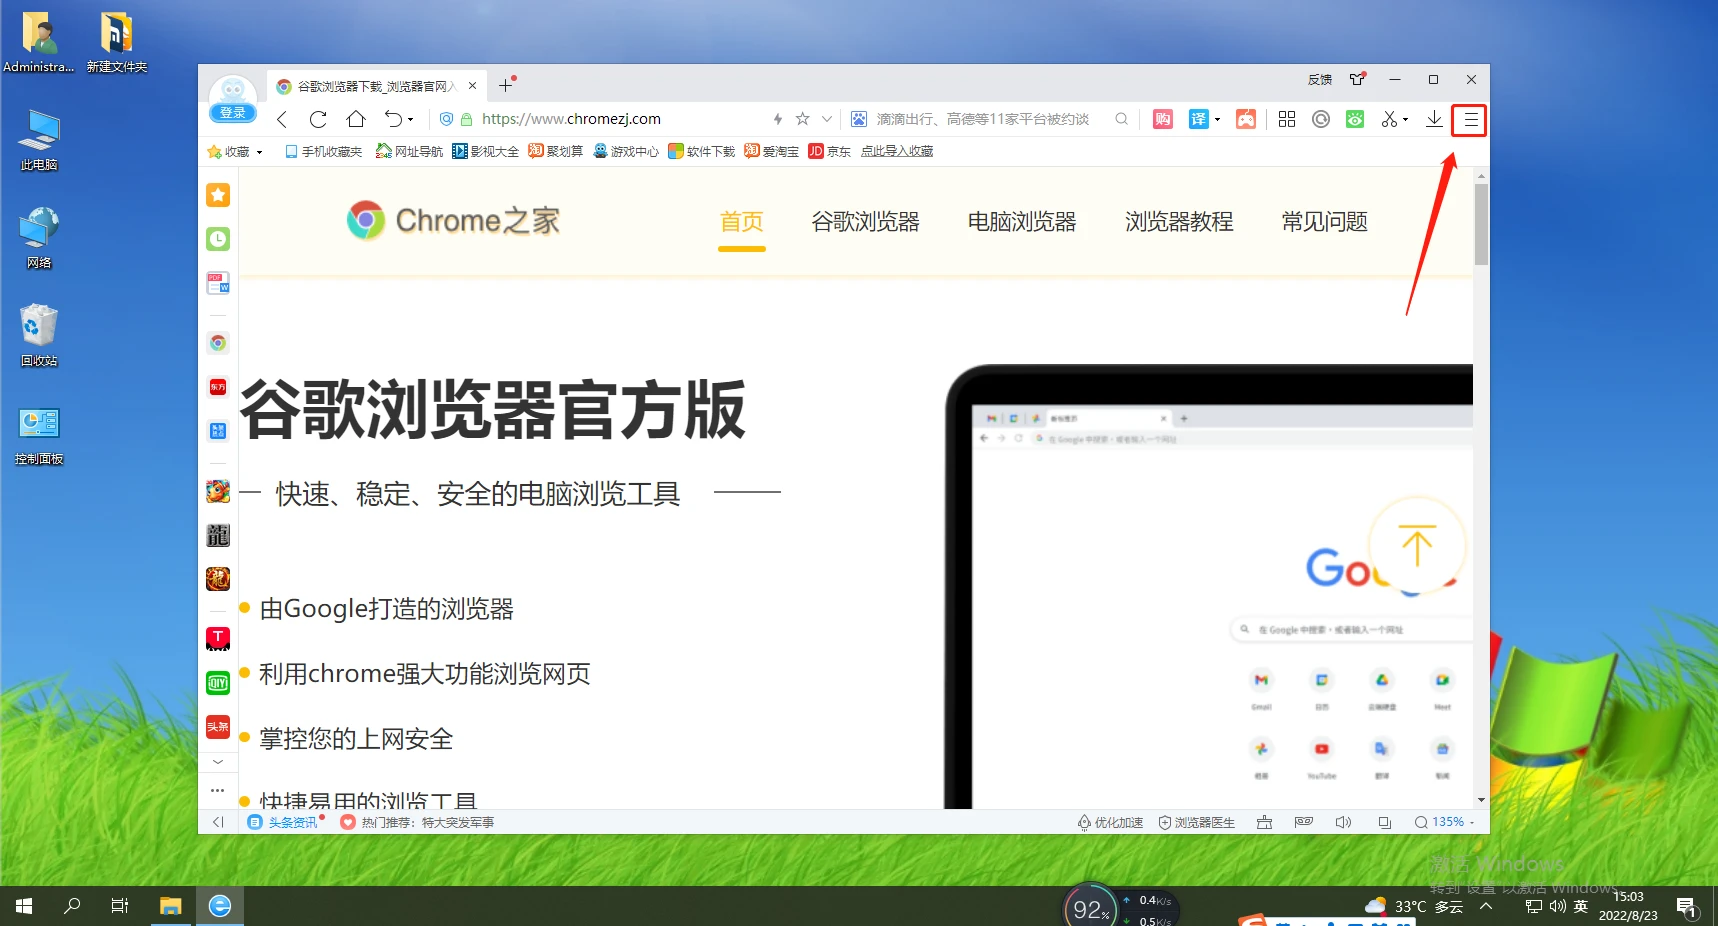The height and width of the screenshot is (926, 1718).
Task: Toggle page sound with speaker icon in status bar
Action: [x=1343, y=822]
